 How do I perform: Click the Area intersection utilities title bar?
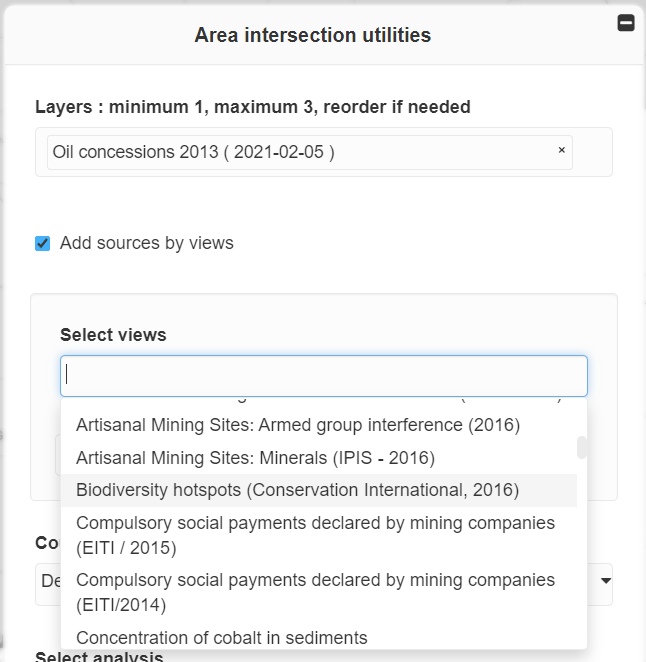click(x=312, y=35)
